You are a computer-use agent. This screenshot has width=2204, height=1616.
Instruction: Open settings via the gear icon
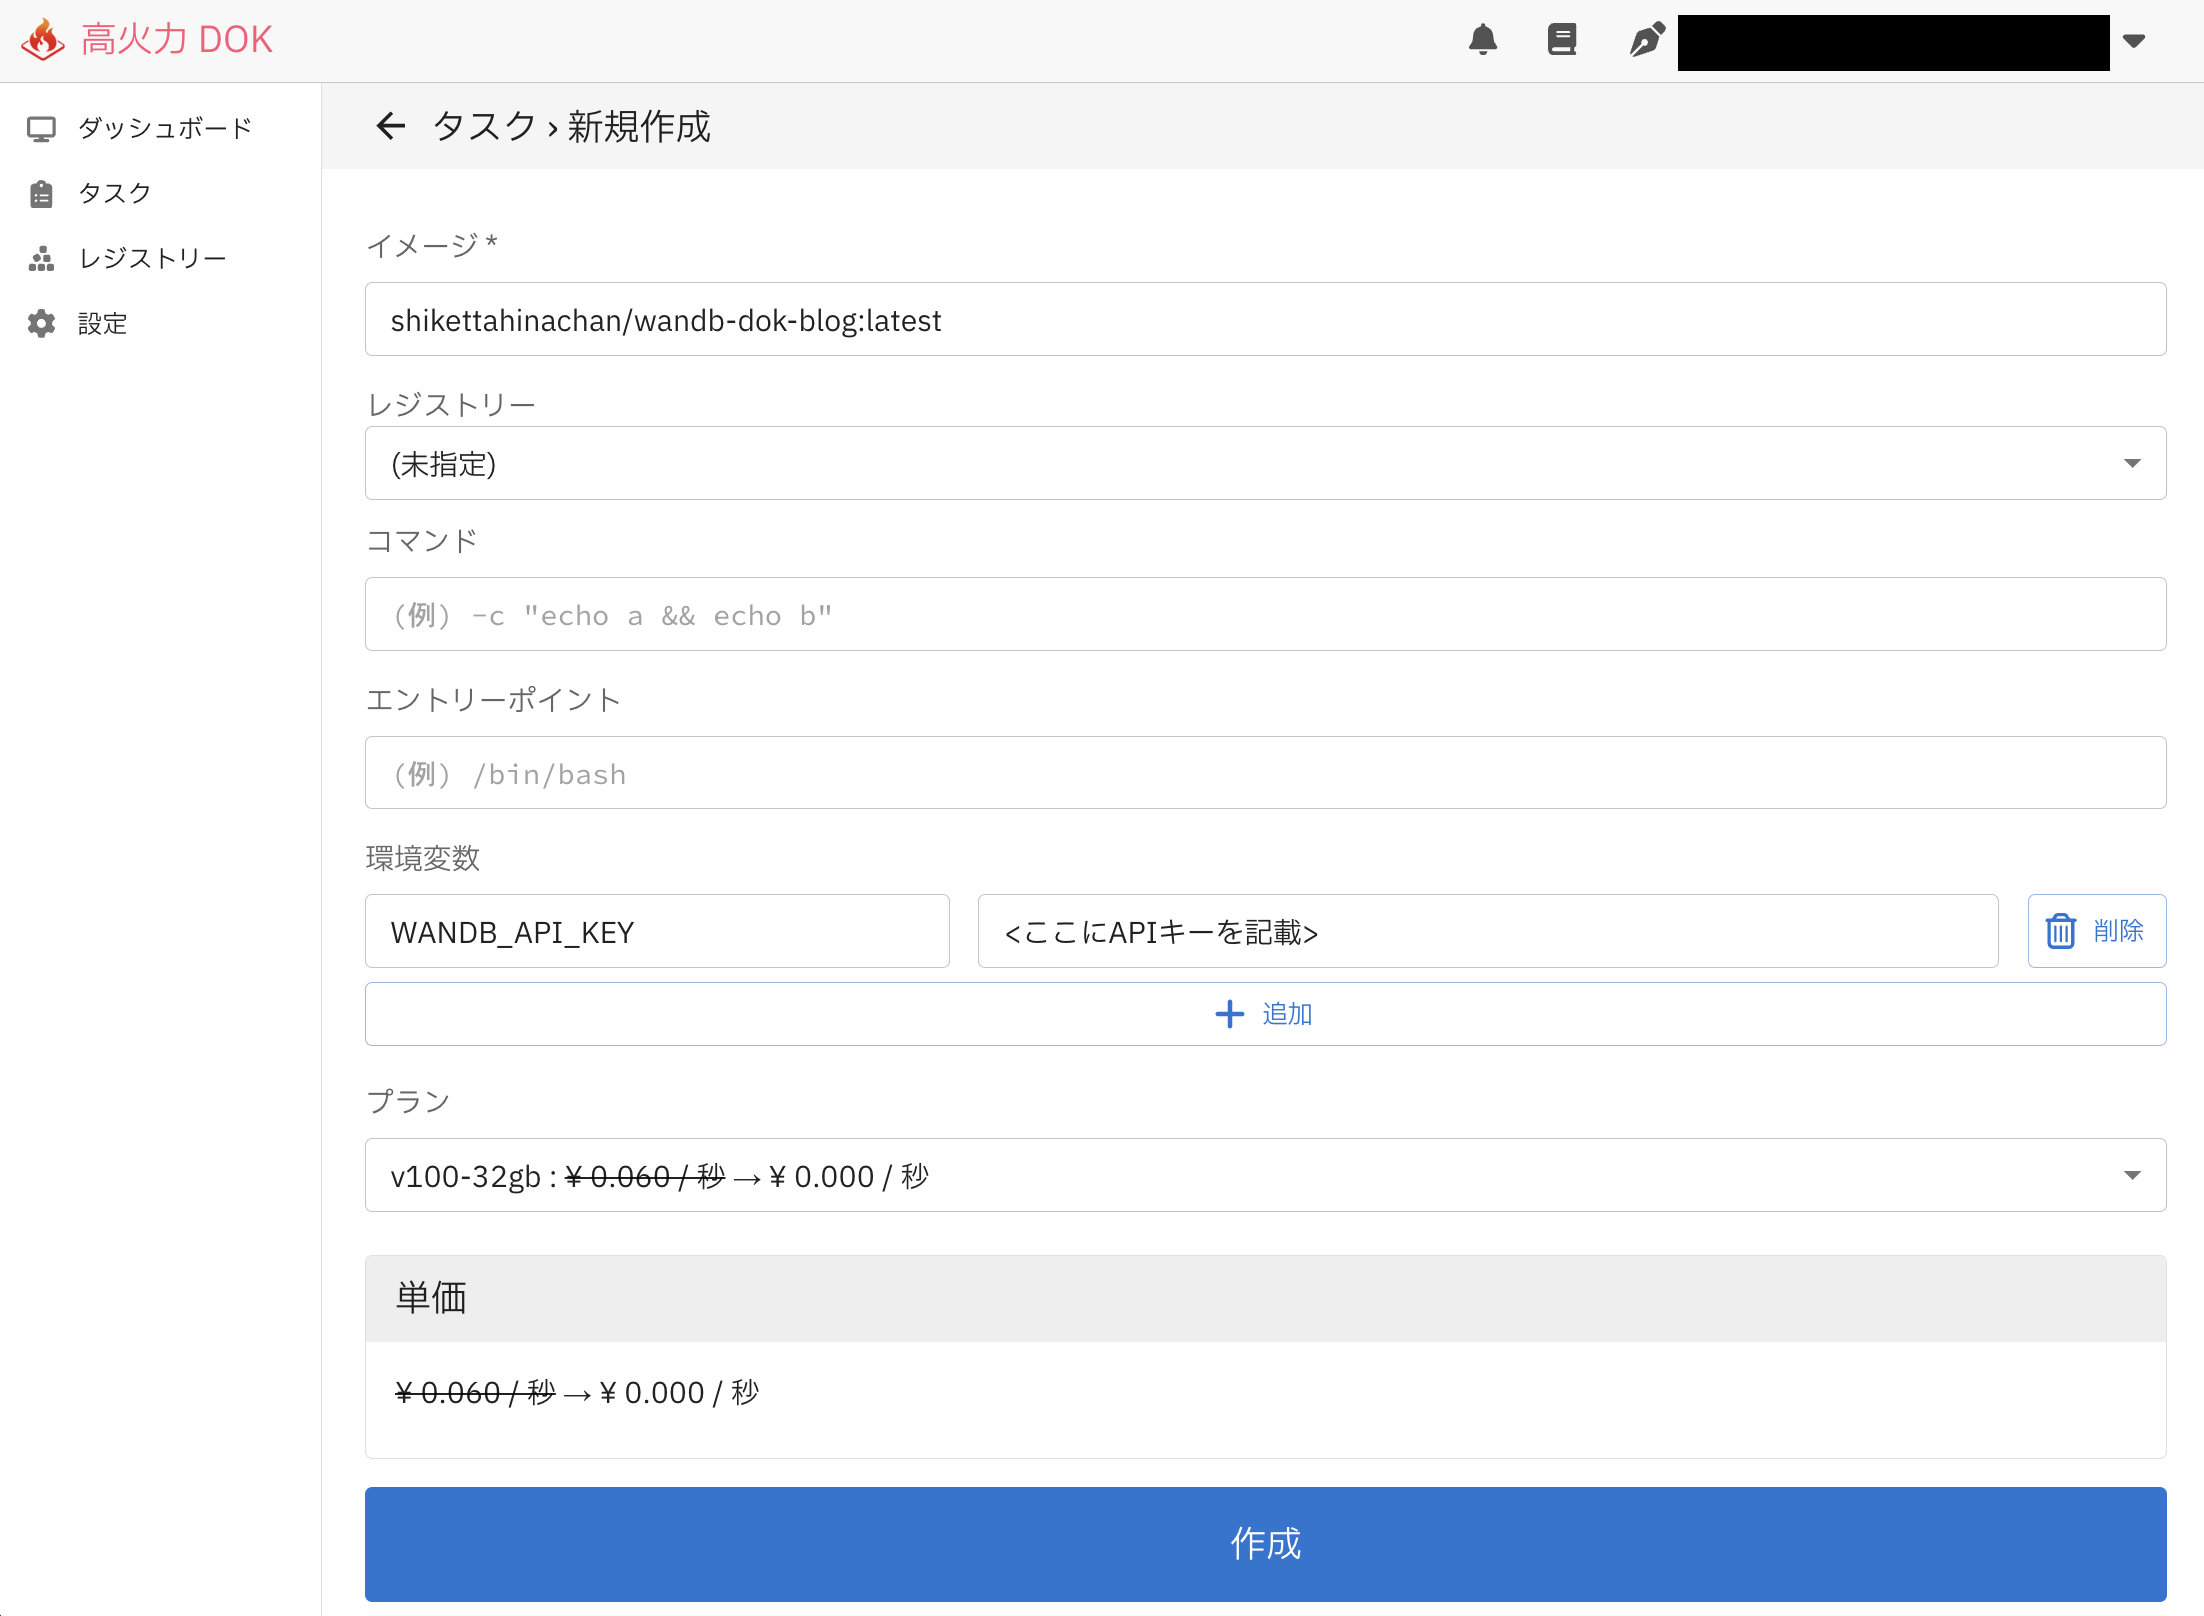click(41, 323)
